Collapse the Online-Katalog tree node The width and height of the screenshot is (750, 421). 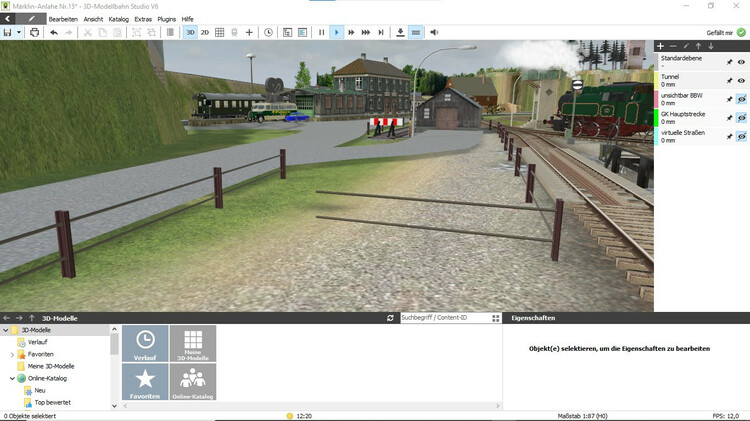click(12, 378)
